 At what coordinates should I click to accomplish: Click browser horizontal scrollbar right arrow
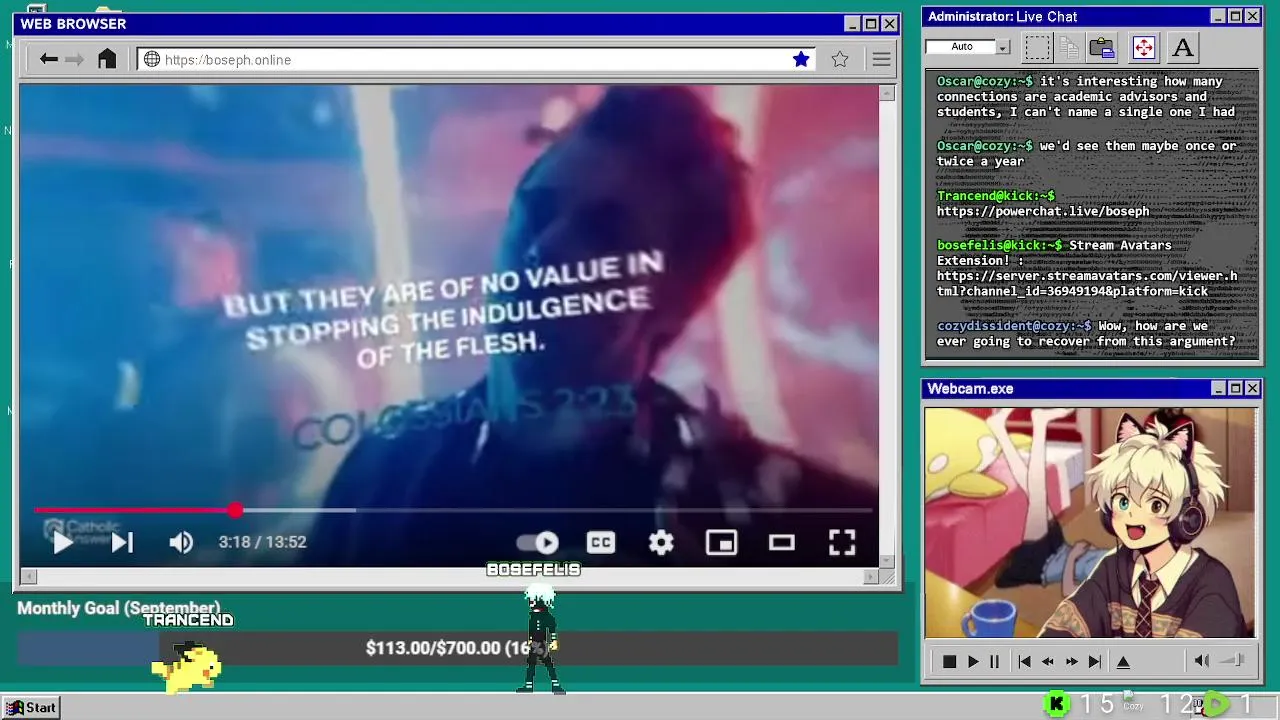tap(870, 576)
